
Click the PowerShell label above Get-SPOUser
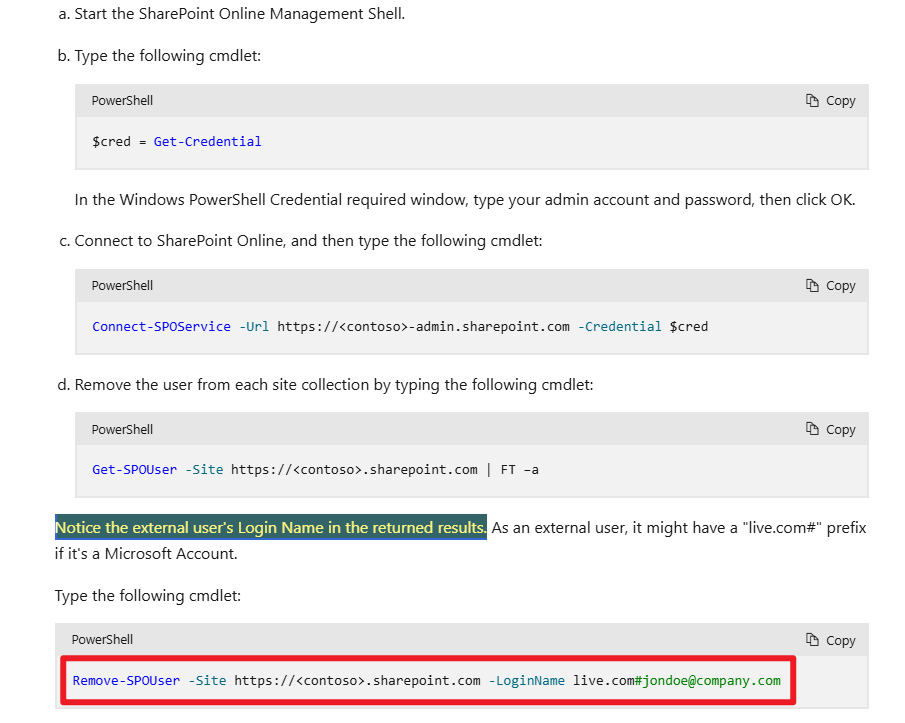(122, 429)
